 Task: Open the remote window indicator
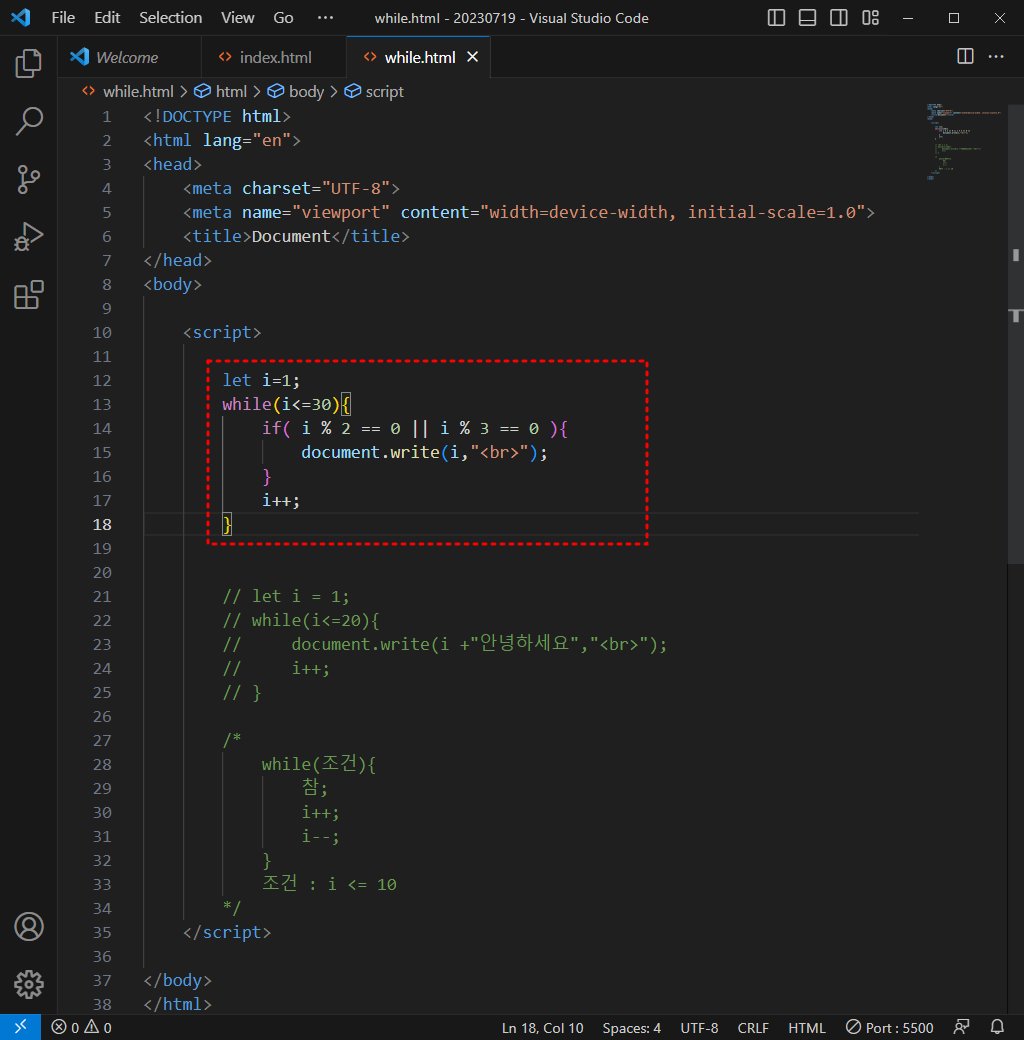point(21,1027)
